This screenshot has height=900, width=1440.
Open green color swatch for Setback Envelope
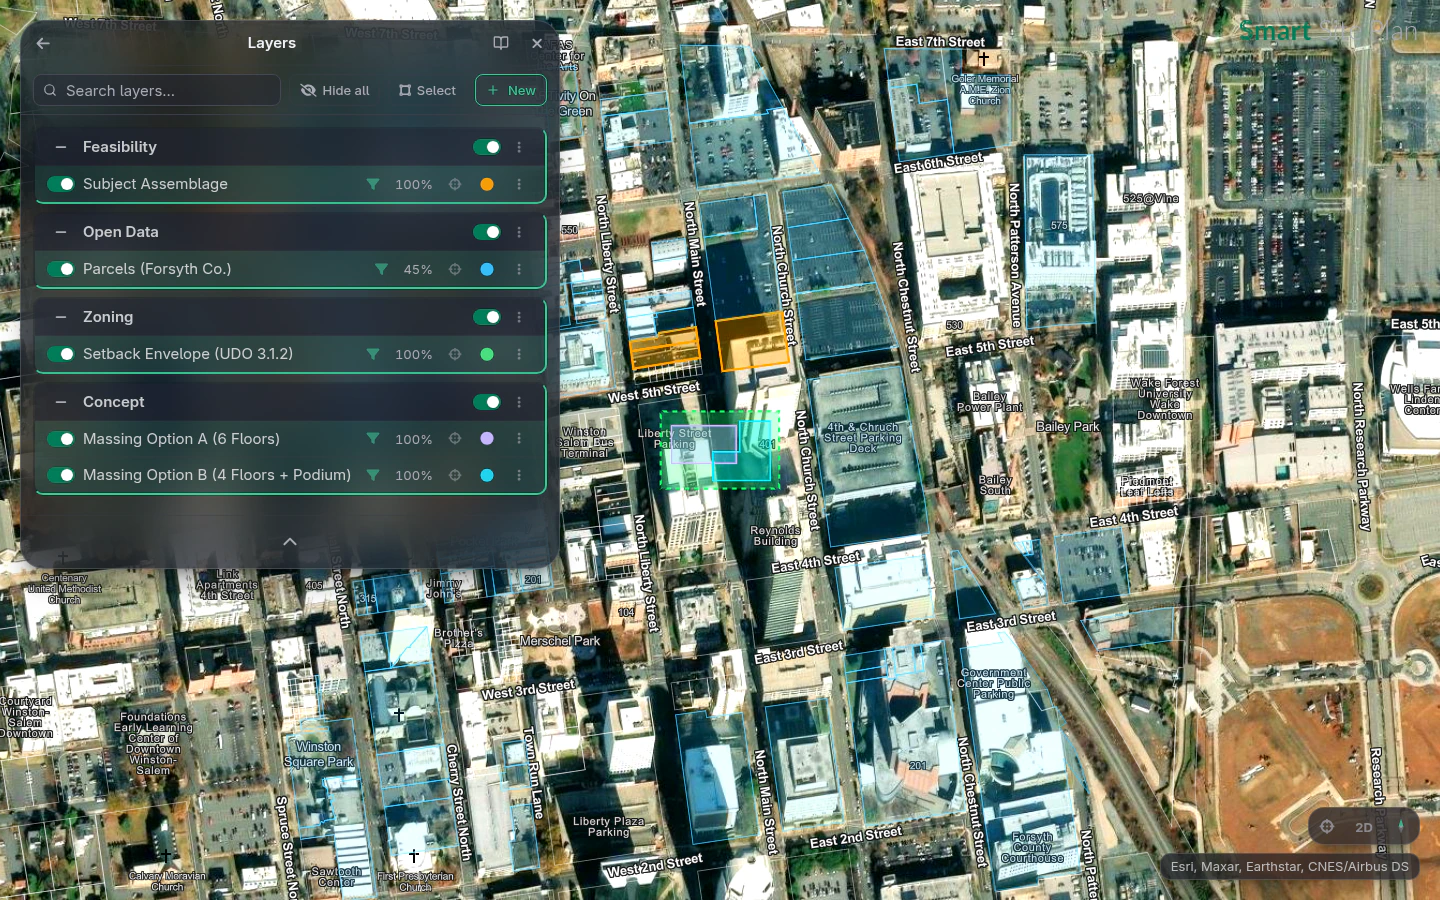click(487, 354)
